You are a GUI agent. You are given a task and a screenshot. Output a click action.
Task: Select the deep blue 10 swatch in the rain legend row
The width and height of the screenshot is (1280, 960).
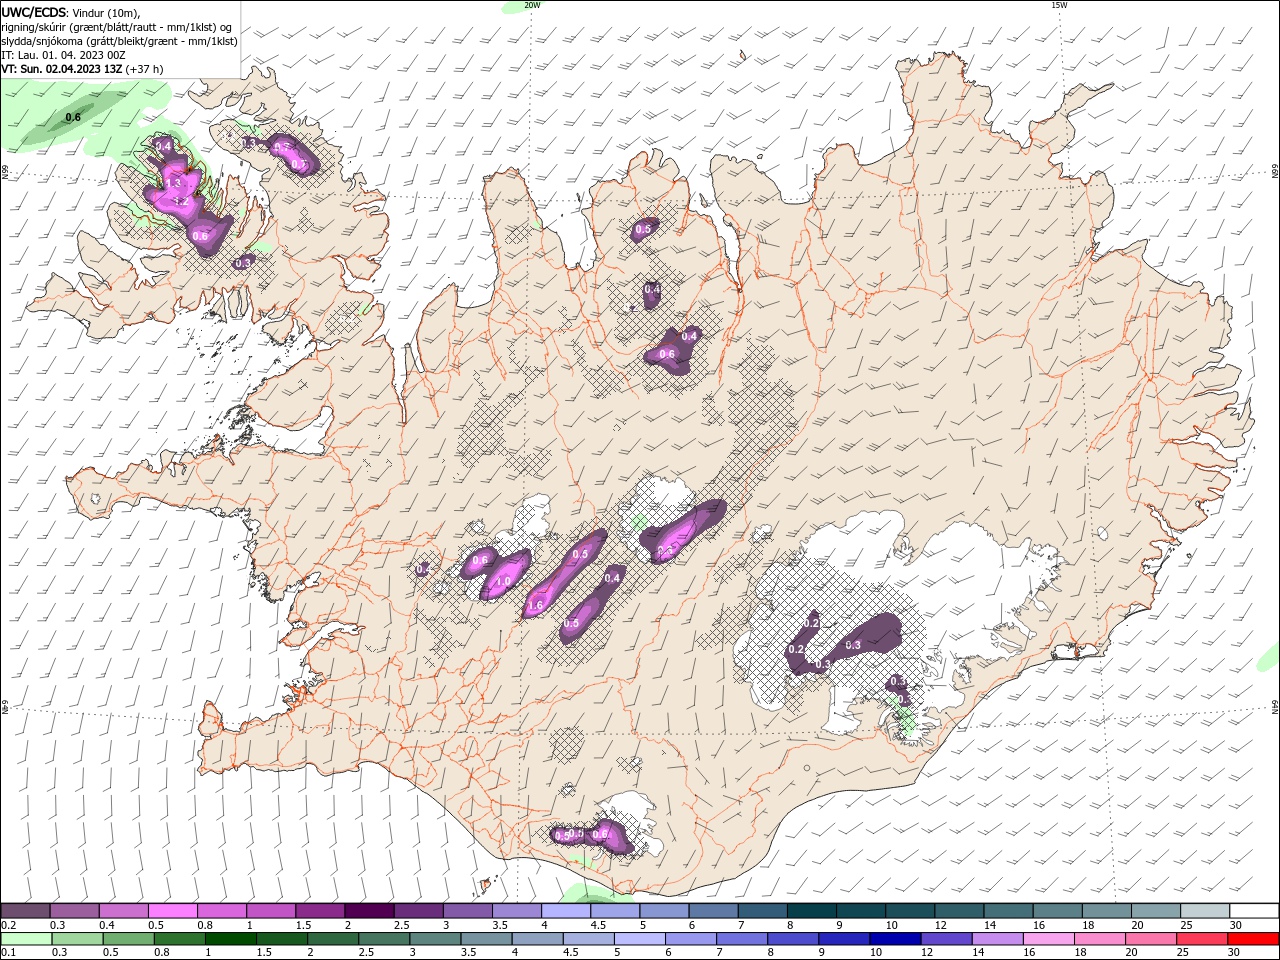pyautogui.click(x=894, y=939)
